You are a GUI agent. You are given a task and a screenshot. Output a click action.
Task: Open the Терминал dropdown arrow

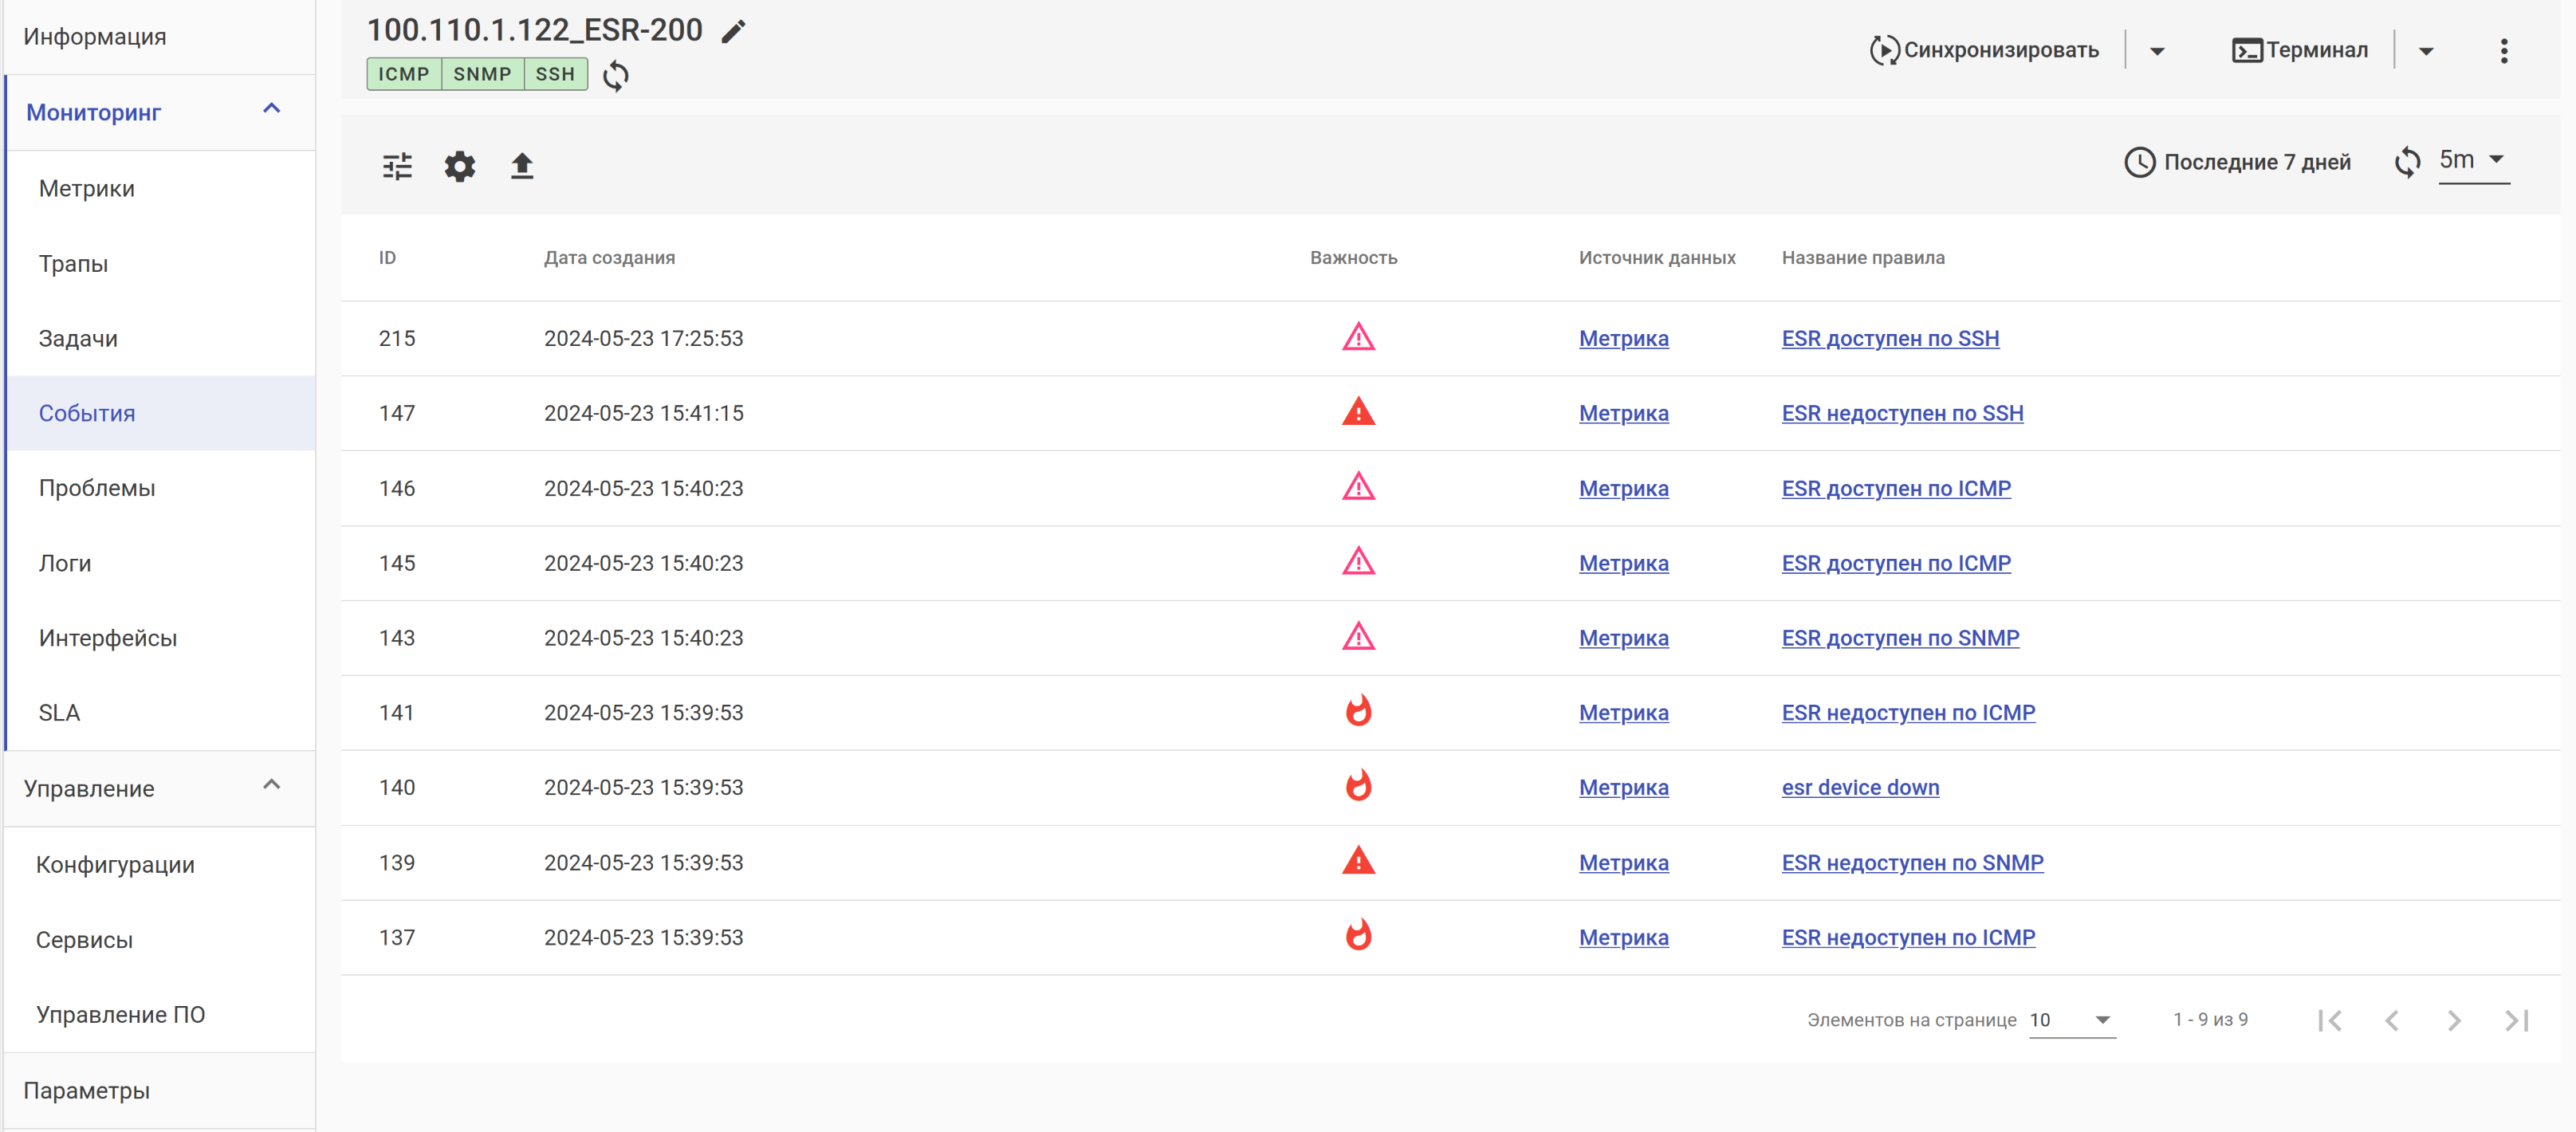(2425, 50)
